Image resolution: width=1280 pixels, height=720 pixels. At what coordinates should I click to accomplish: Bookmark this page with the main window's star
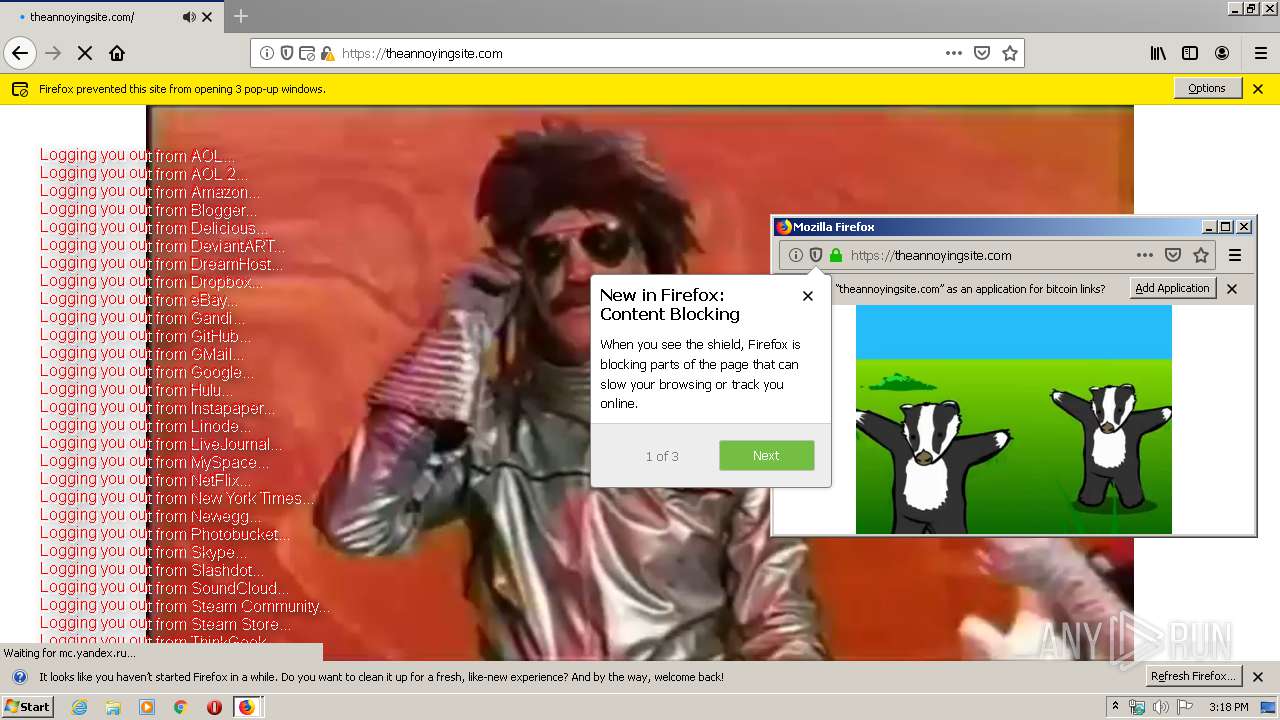pos(1010,53)
